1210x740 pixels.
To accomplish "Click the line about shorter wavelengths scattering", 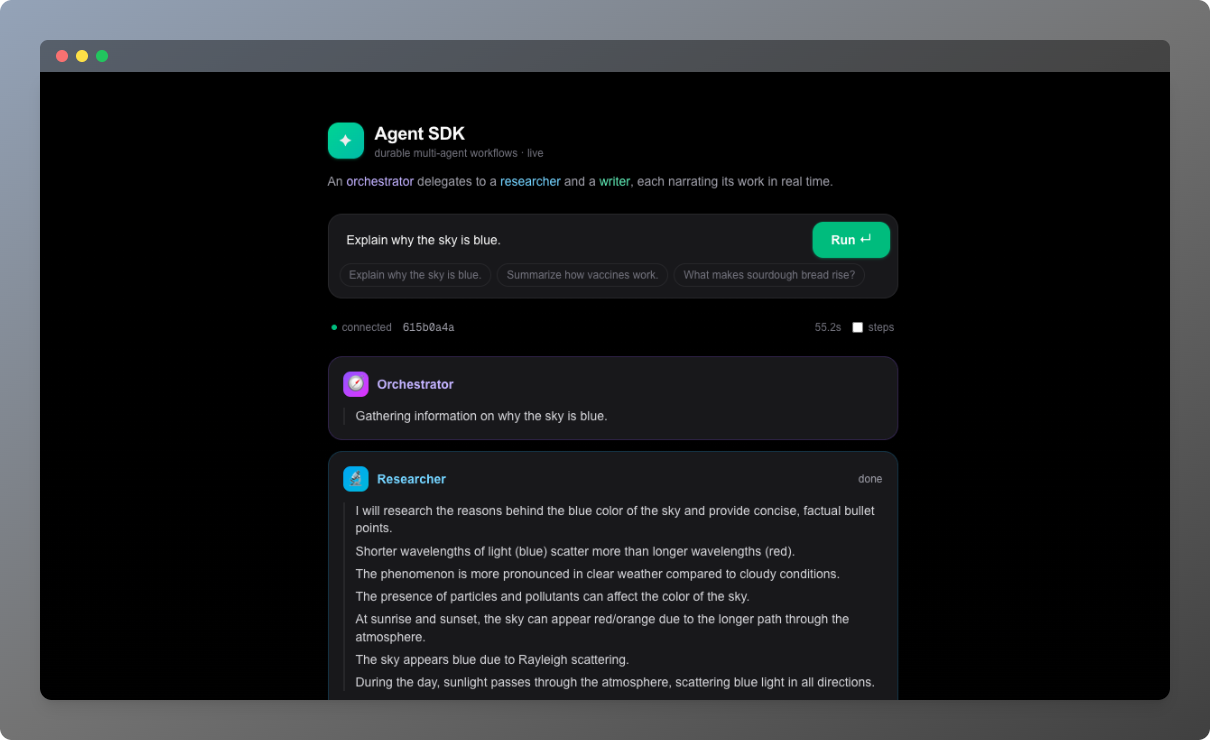I will [x=575, y=551].
